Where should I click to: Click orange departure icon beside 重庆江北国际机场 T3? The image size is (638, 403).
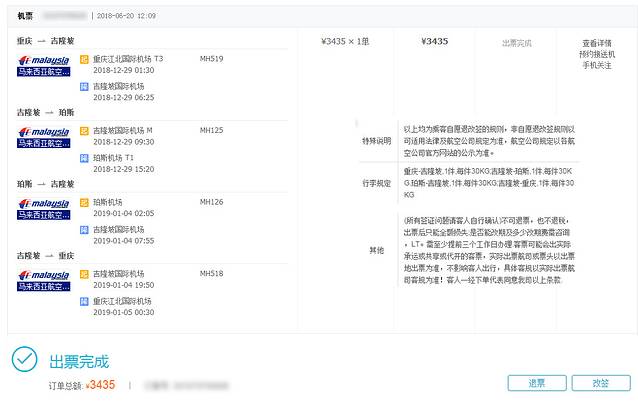(x=84, y=59)
